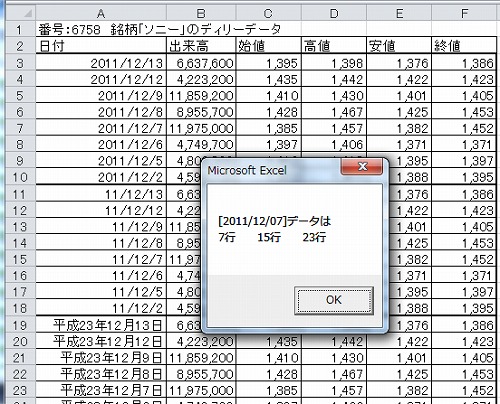Screen dimensions: 500x404
Task: Select column B header
Action: tap(201, 13)
